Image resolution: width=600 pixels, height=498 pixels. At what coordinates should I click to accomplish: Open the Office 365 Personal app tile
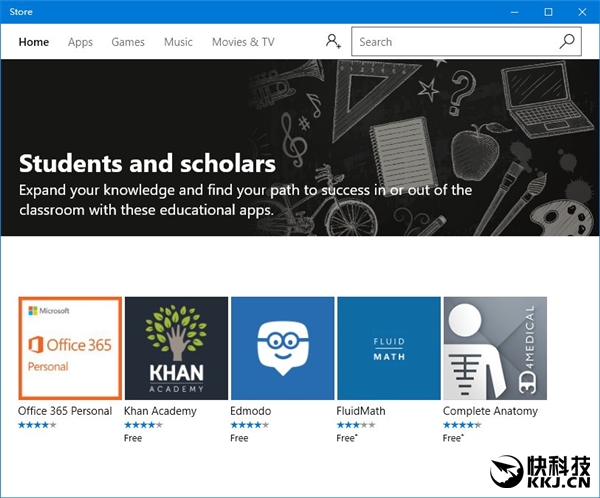[x=70, y=348]
